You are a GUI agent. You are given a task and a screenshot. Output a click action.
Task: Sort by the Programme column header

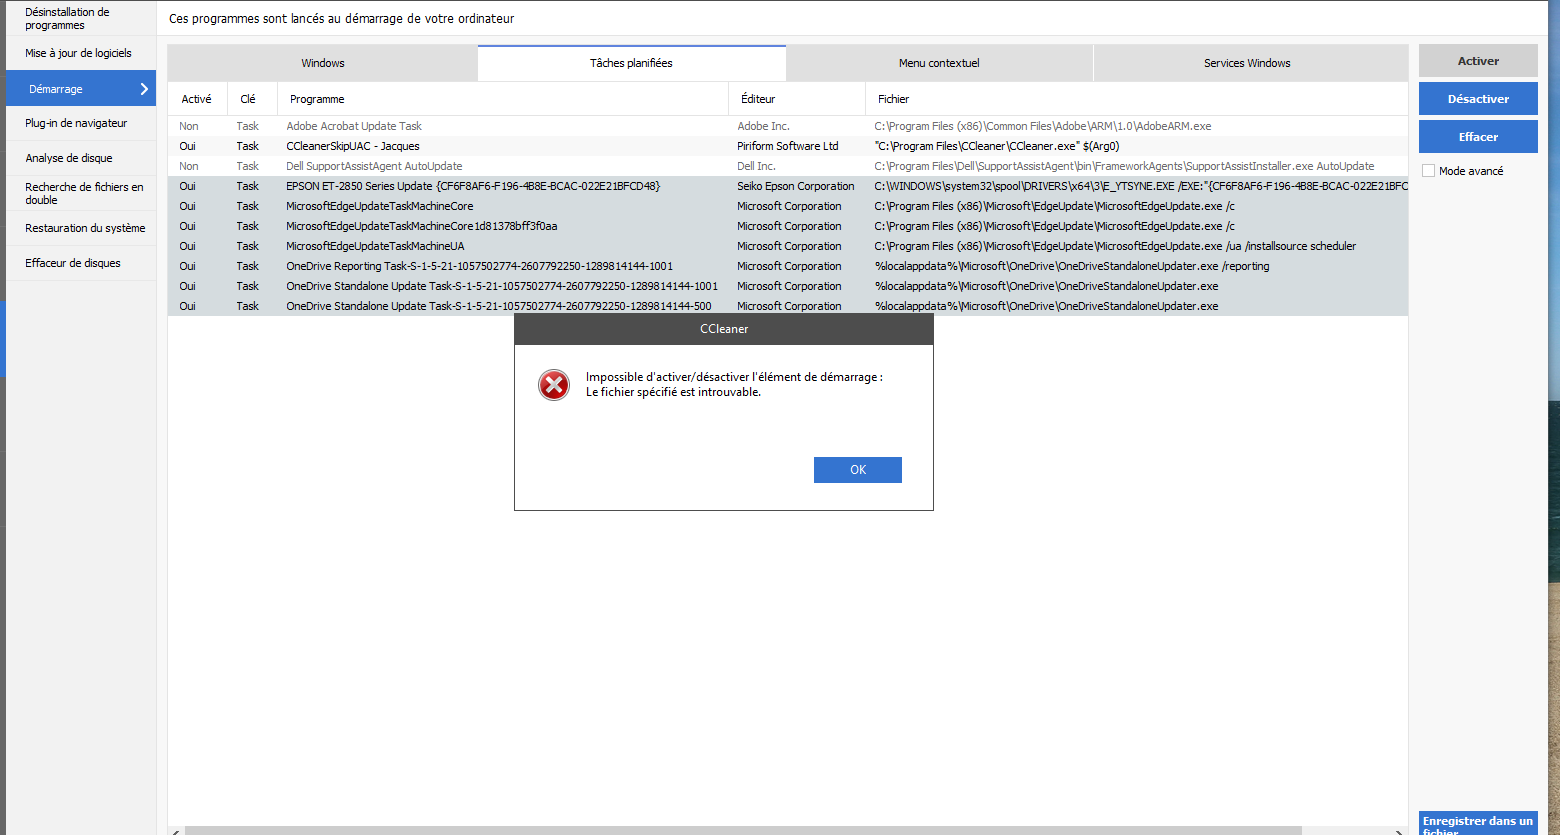(x=503, y=99)
